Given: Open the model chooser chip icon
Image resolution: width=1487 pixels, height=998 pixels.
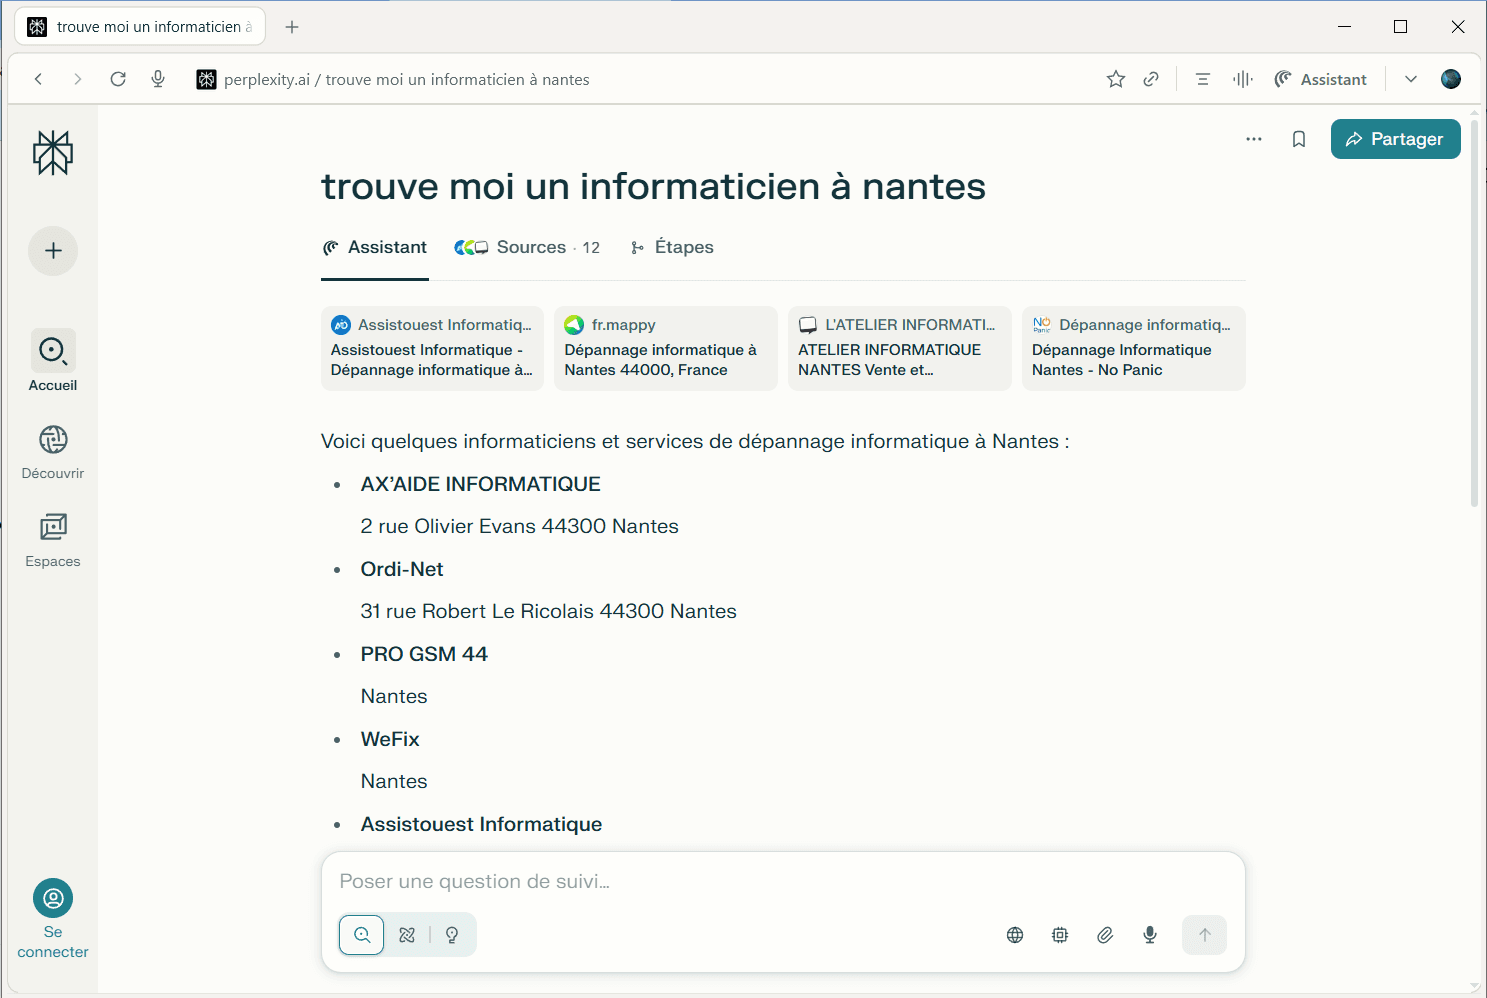Looking at the screenshot, I should tap(1060, 935).
